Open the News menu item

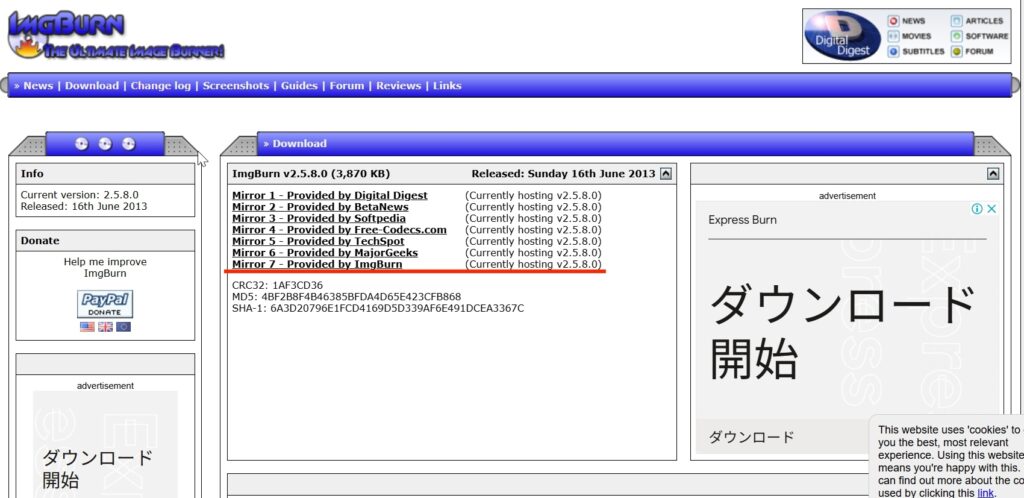(x=38, y=86)
